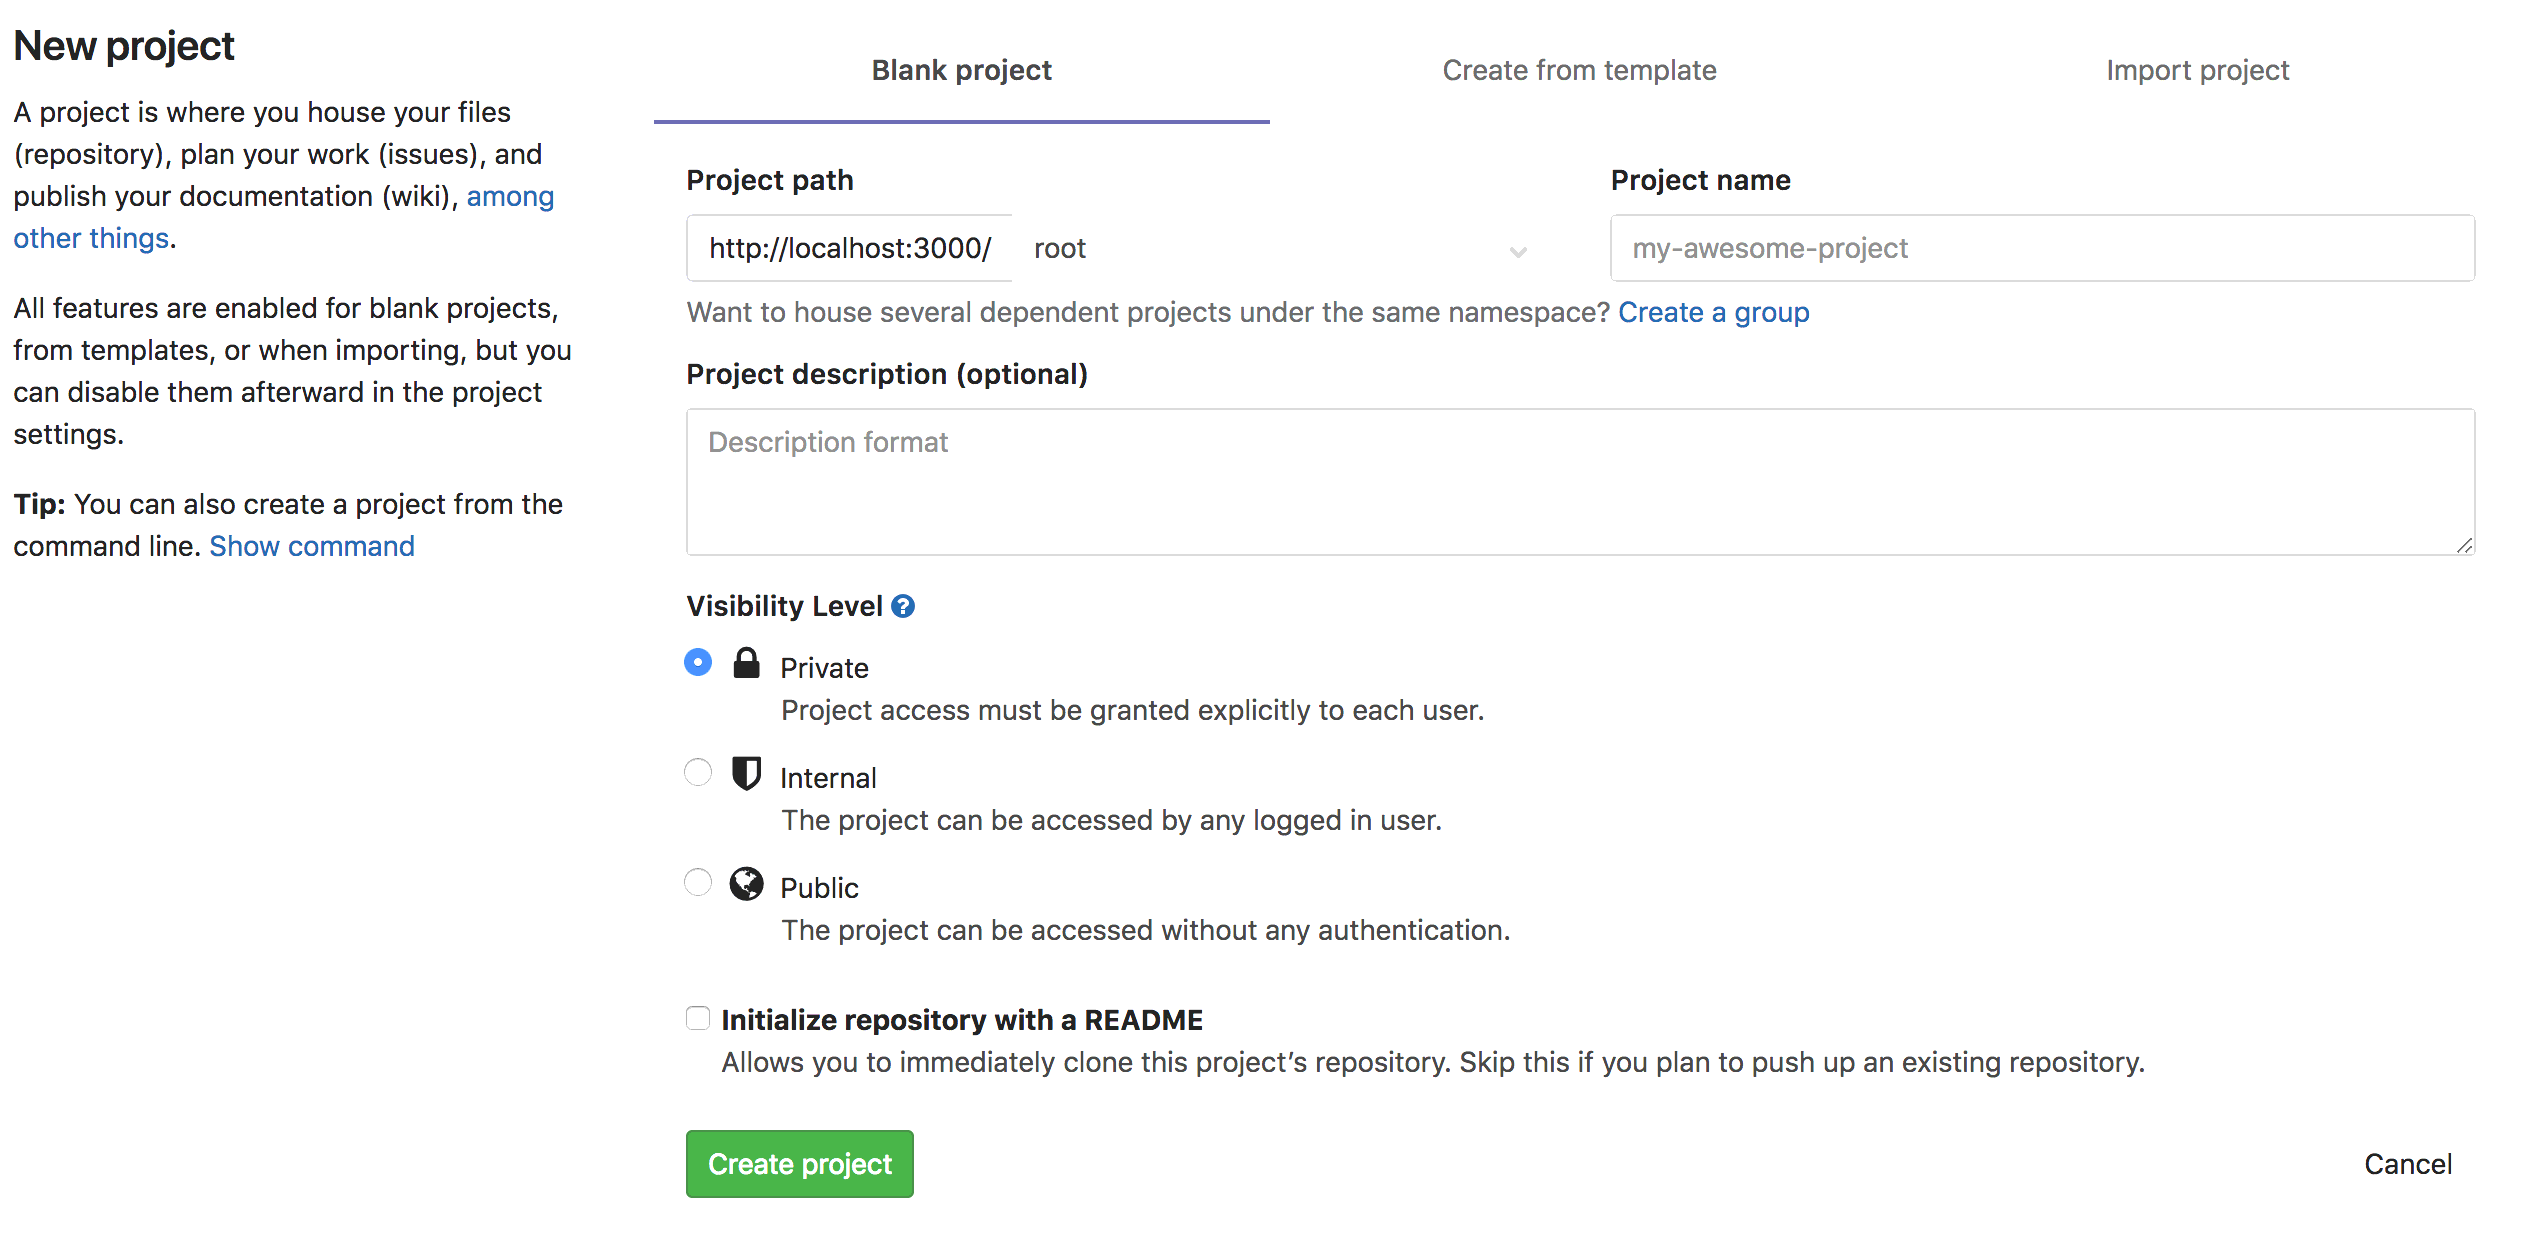Select the Public visibility option
This screenshot has height=1252, width=2530.
point(697,882)
